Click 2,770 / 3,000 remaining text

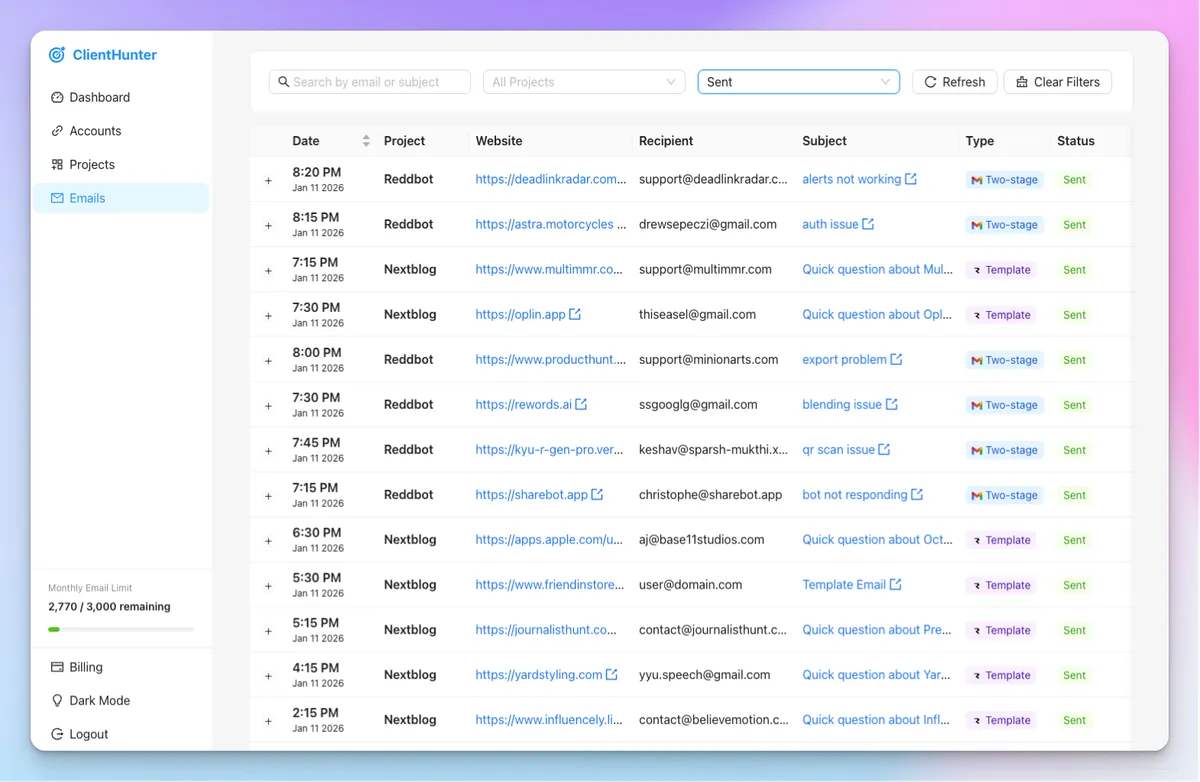[109, 607]
